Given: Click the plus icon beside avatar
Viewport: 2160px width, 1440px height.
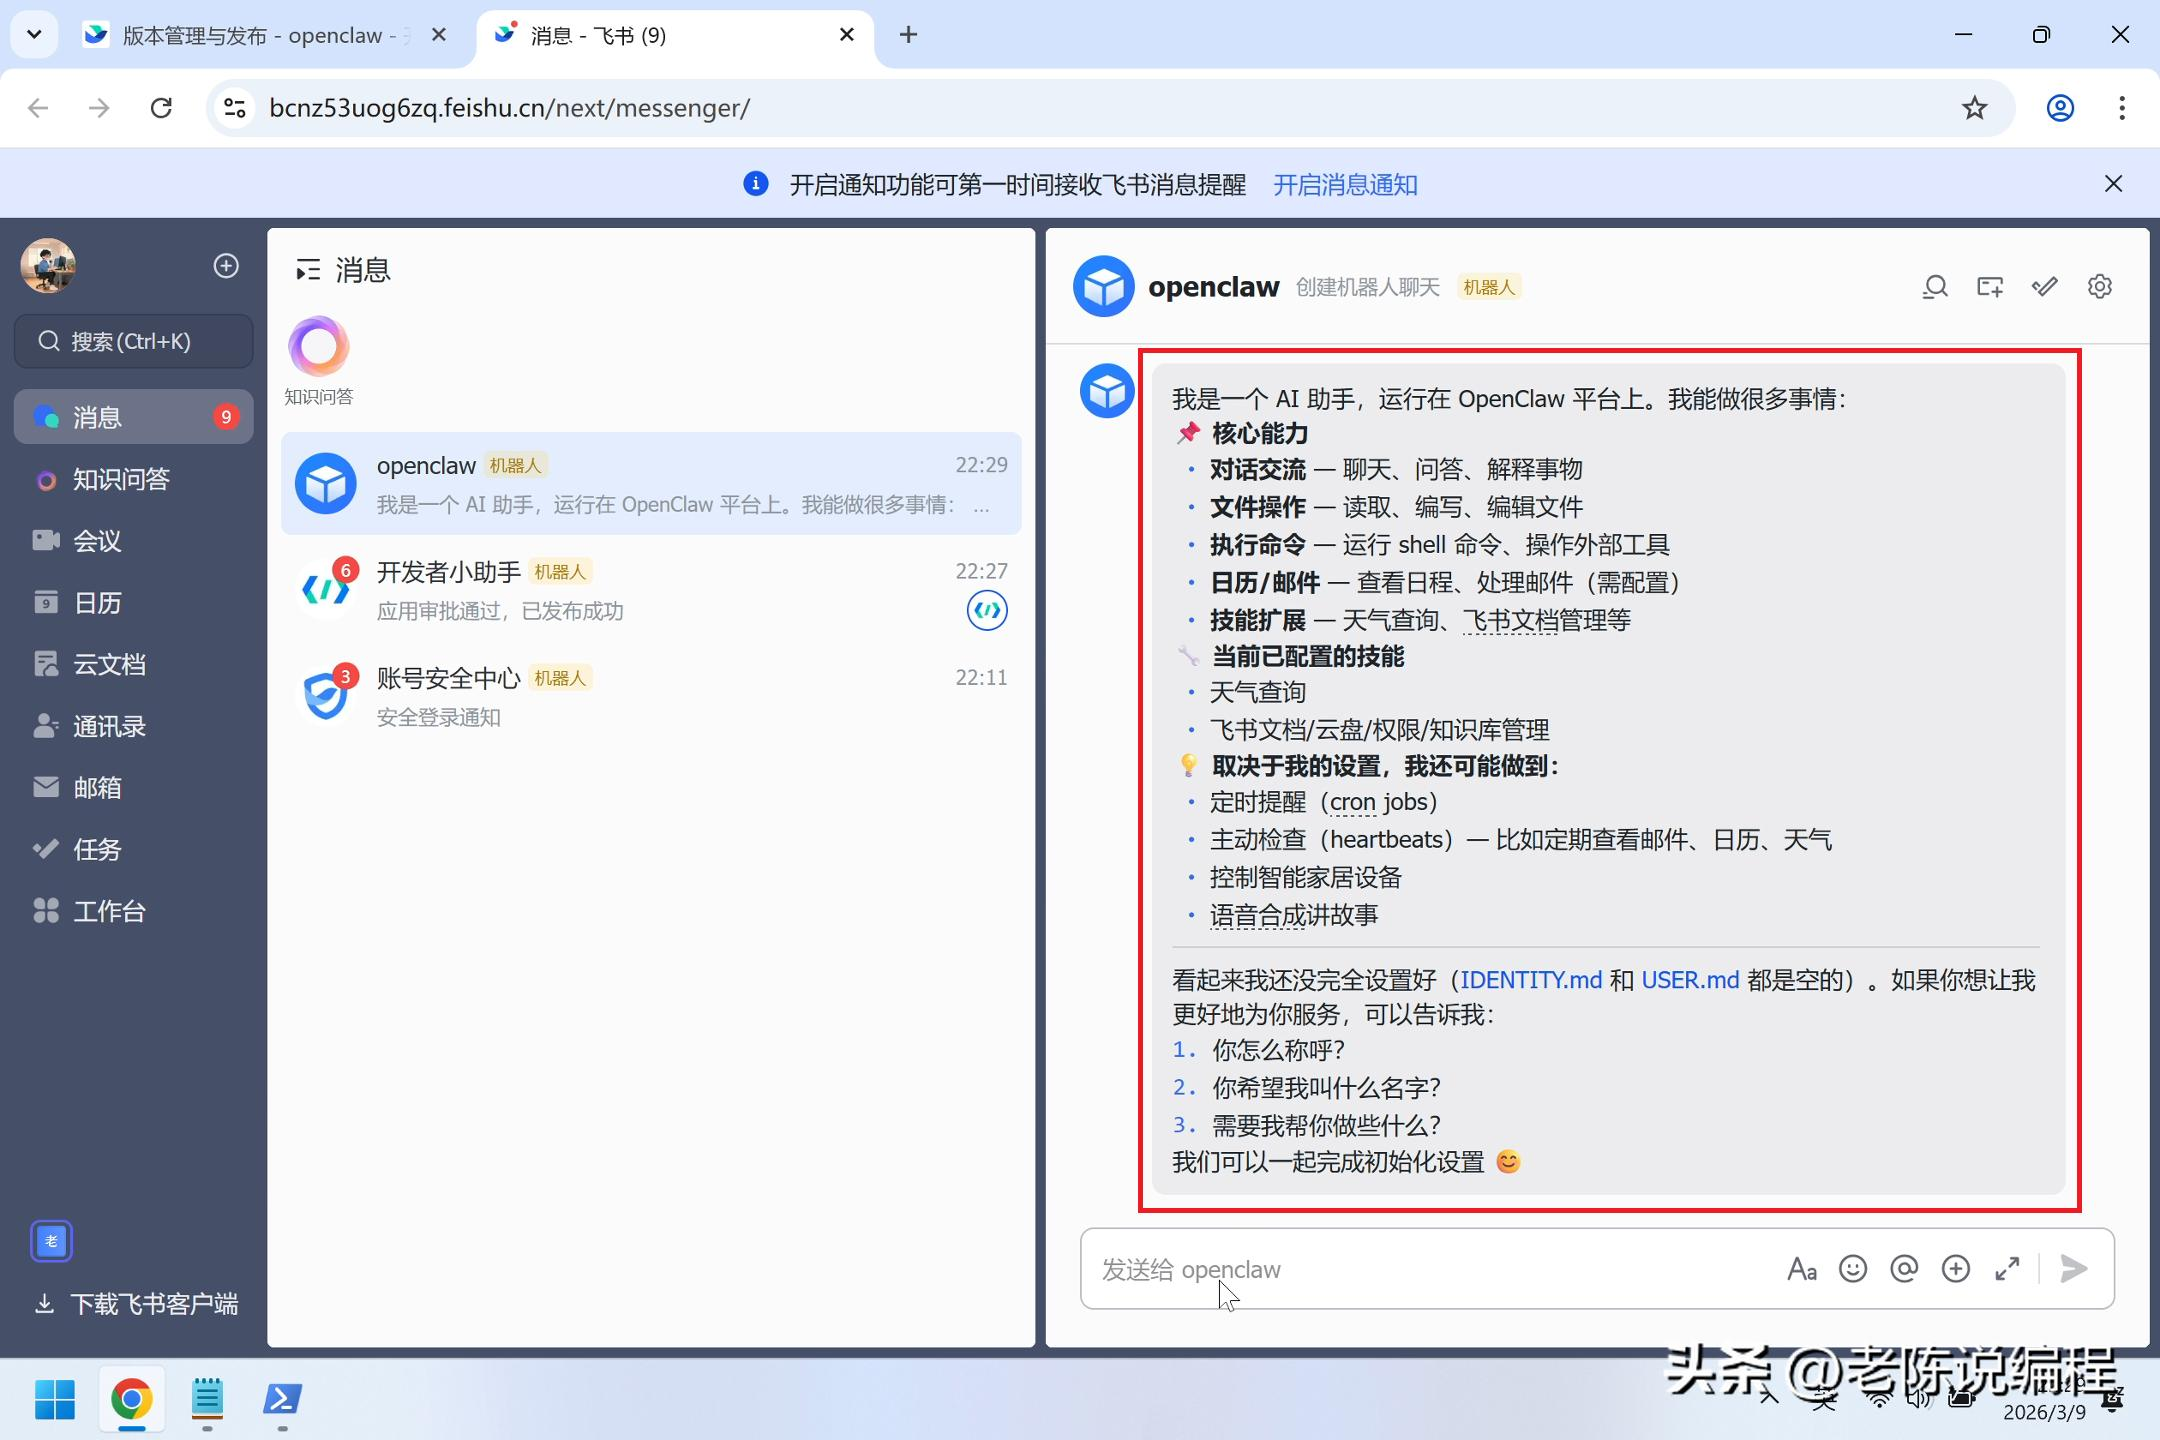Looking at the screenshot, I should tap(226, 266).
